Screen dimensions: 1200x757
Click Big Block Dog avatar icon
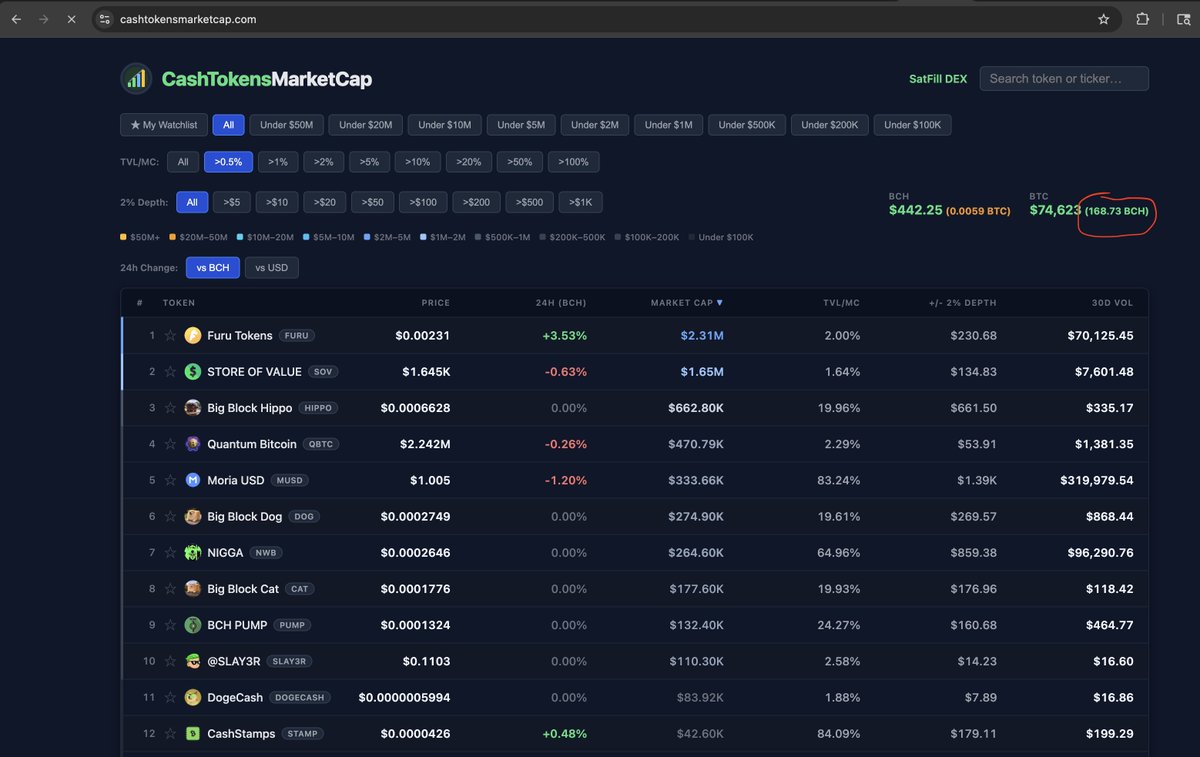click(193, 517)
